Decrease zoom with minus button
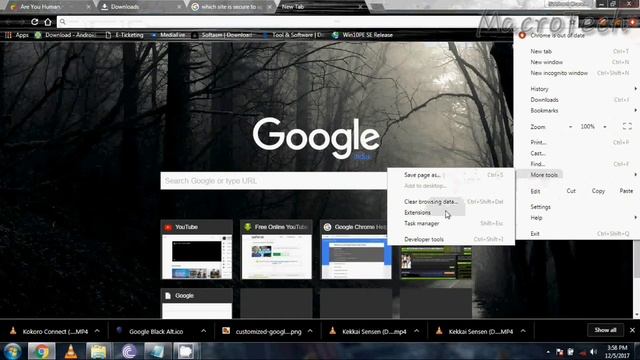This screenshot has height=360, width=640. coord(570,127)
